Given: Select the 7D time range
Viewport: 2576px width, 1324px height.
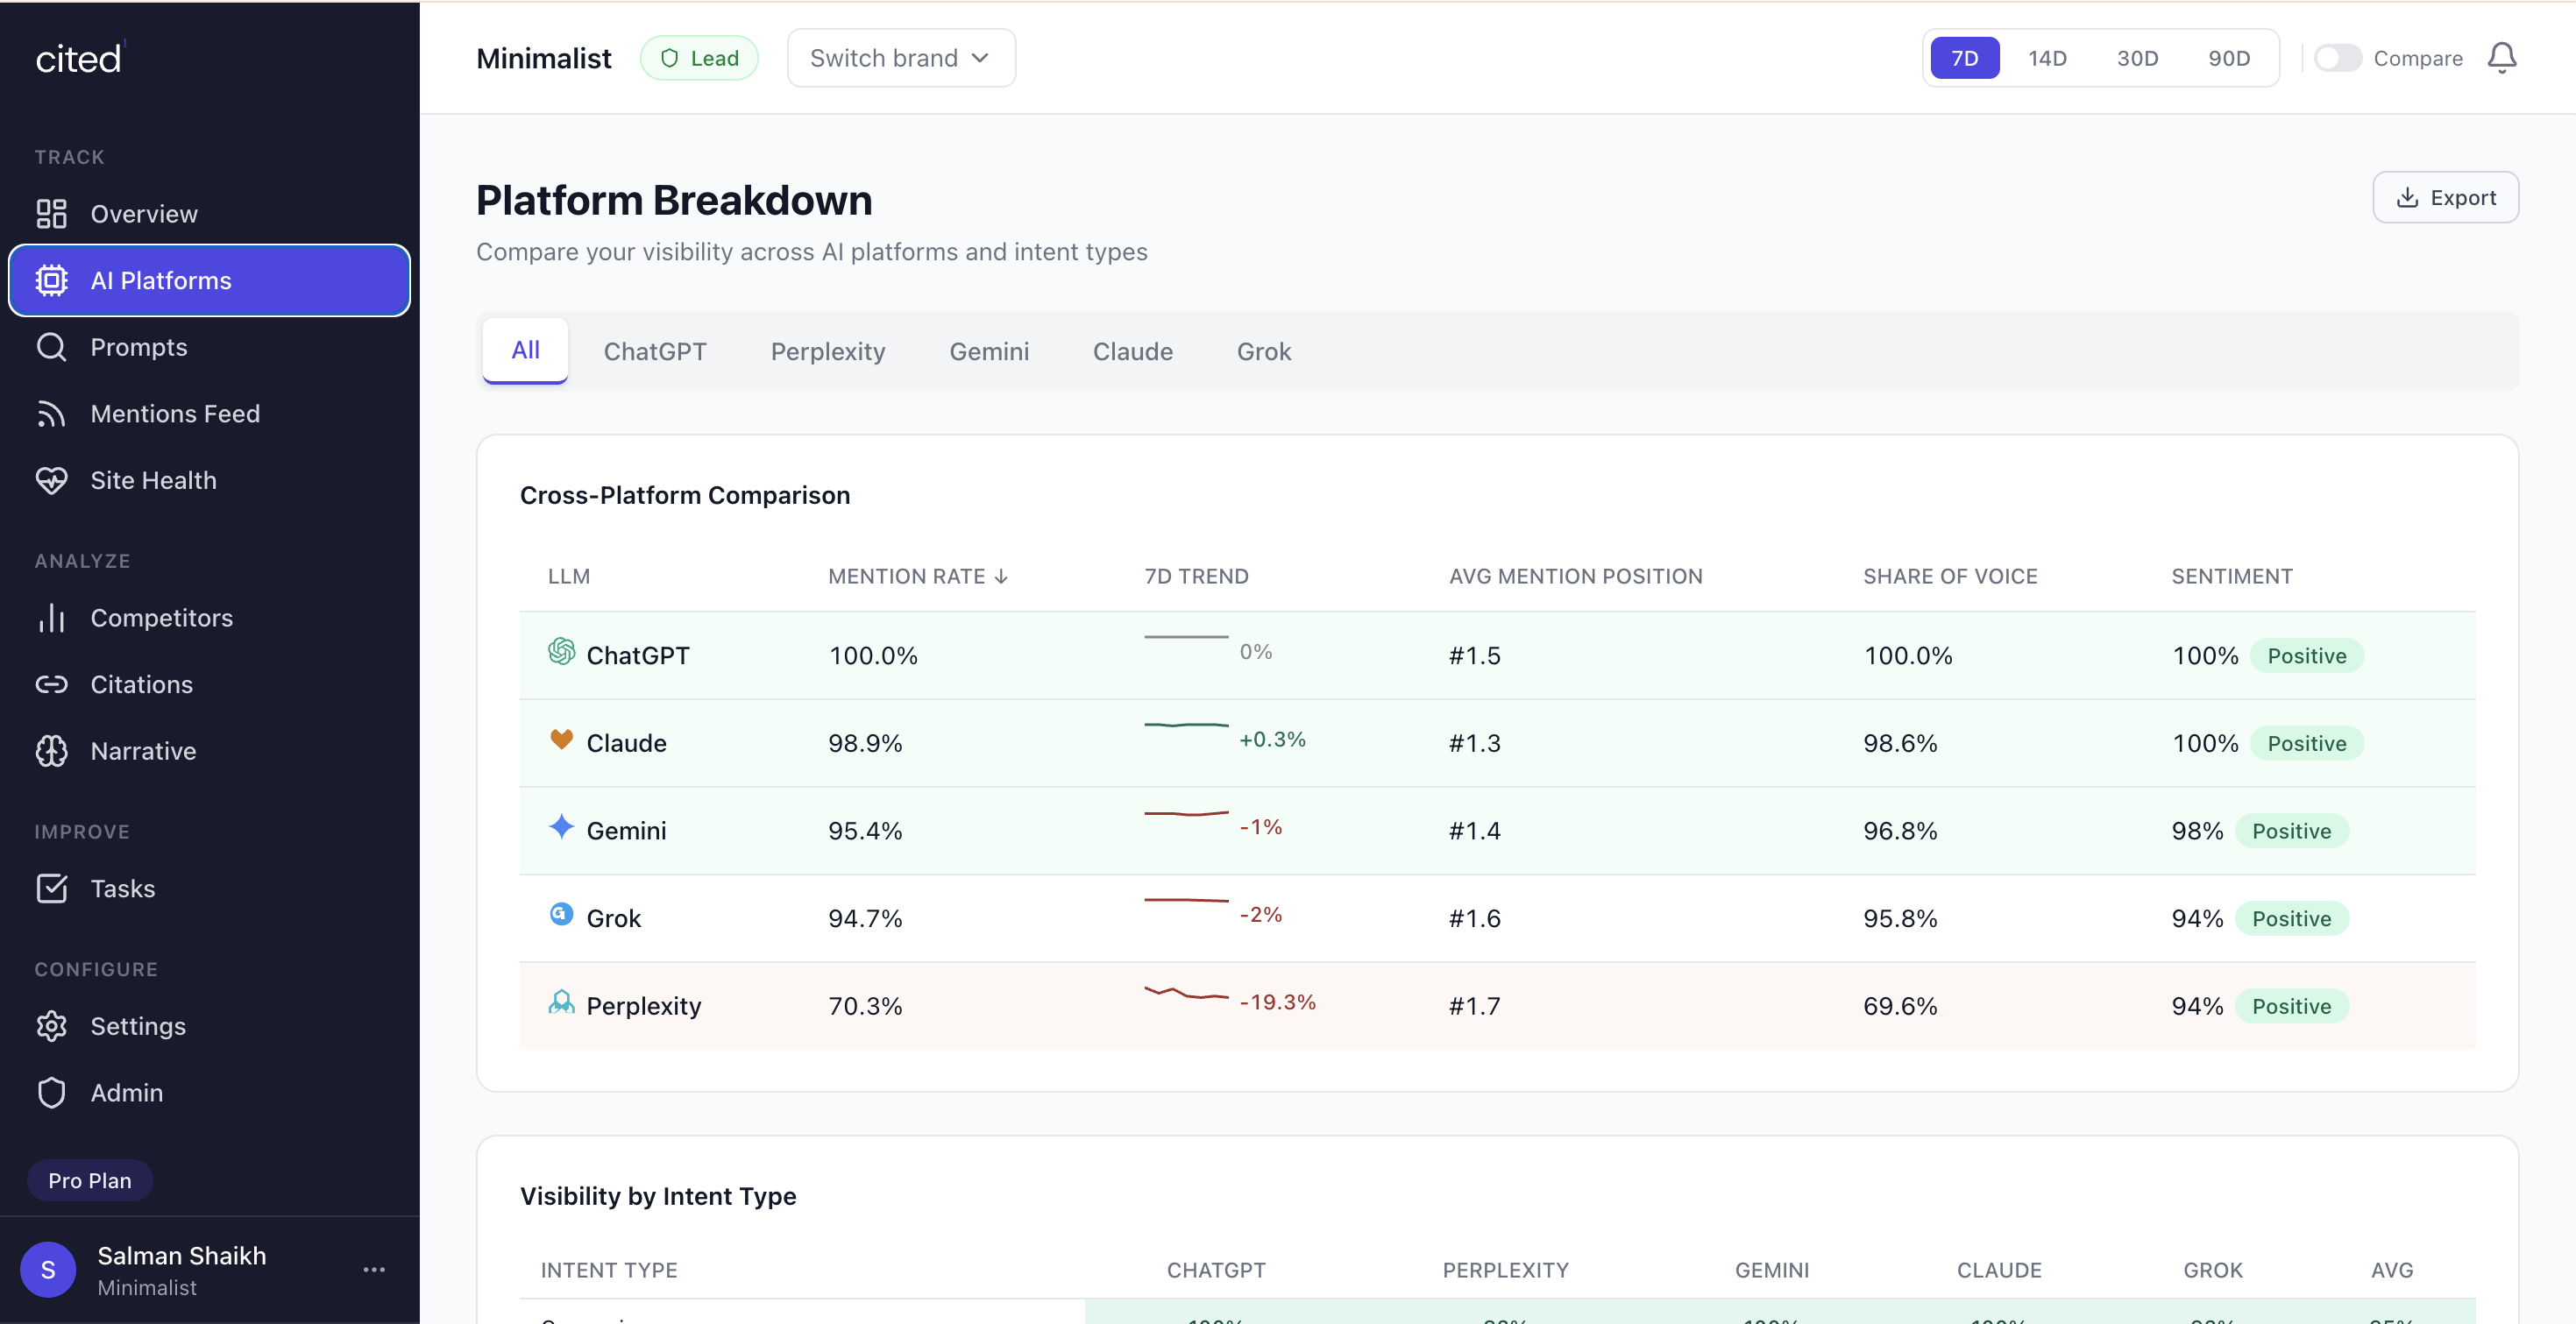Looking at the screenshot, I should coord(1964,58).
